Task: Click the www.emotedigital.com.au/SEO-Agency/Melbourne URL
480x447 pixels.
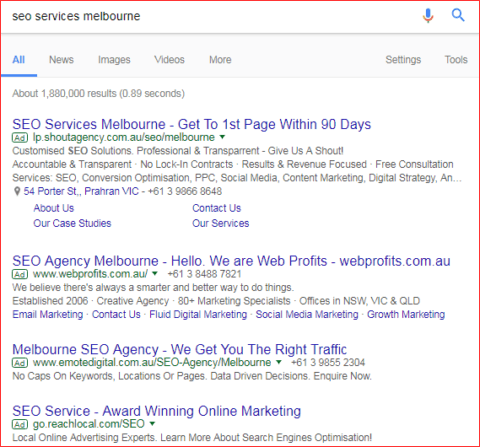Action: pyautogui.click(x=152, y=362)
